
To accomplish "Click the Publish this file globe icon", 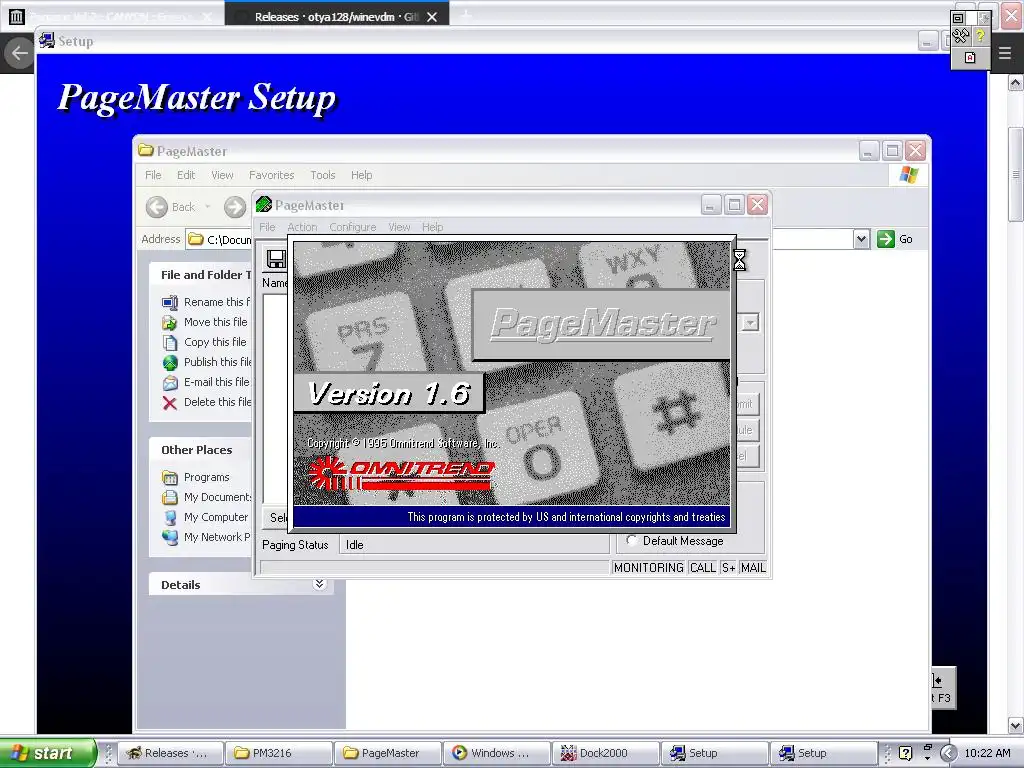I will pos(170,362).
